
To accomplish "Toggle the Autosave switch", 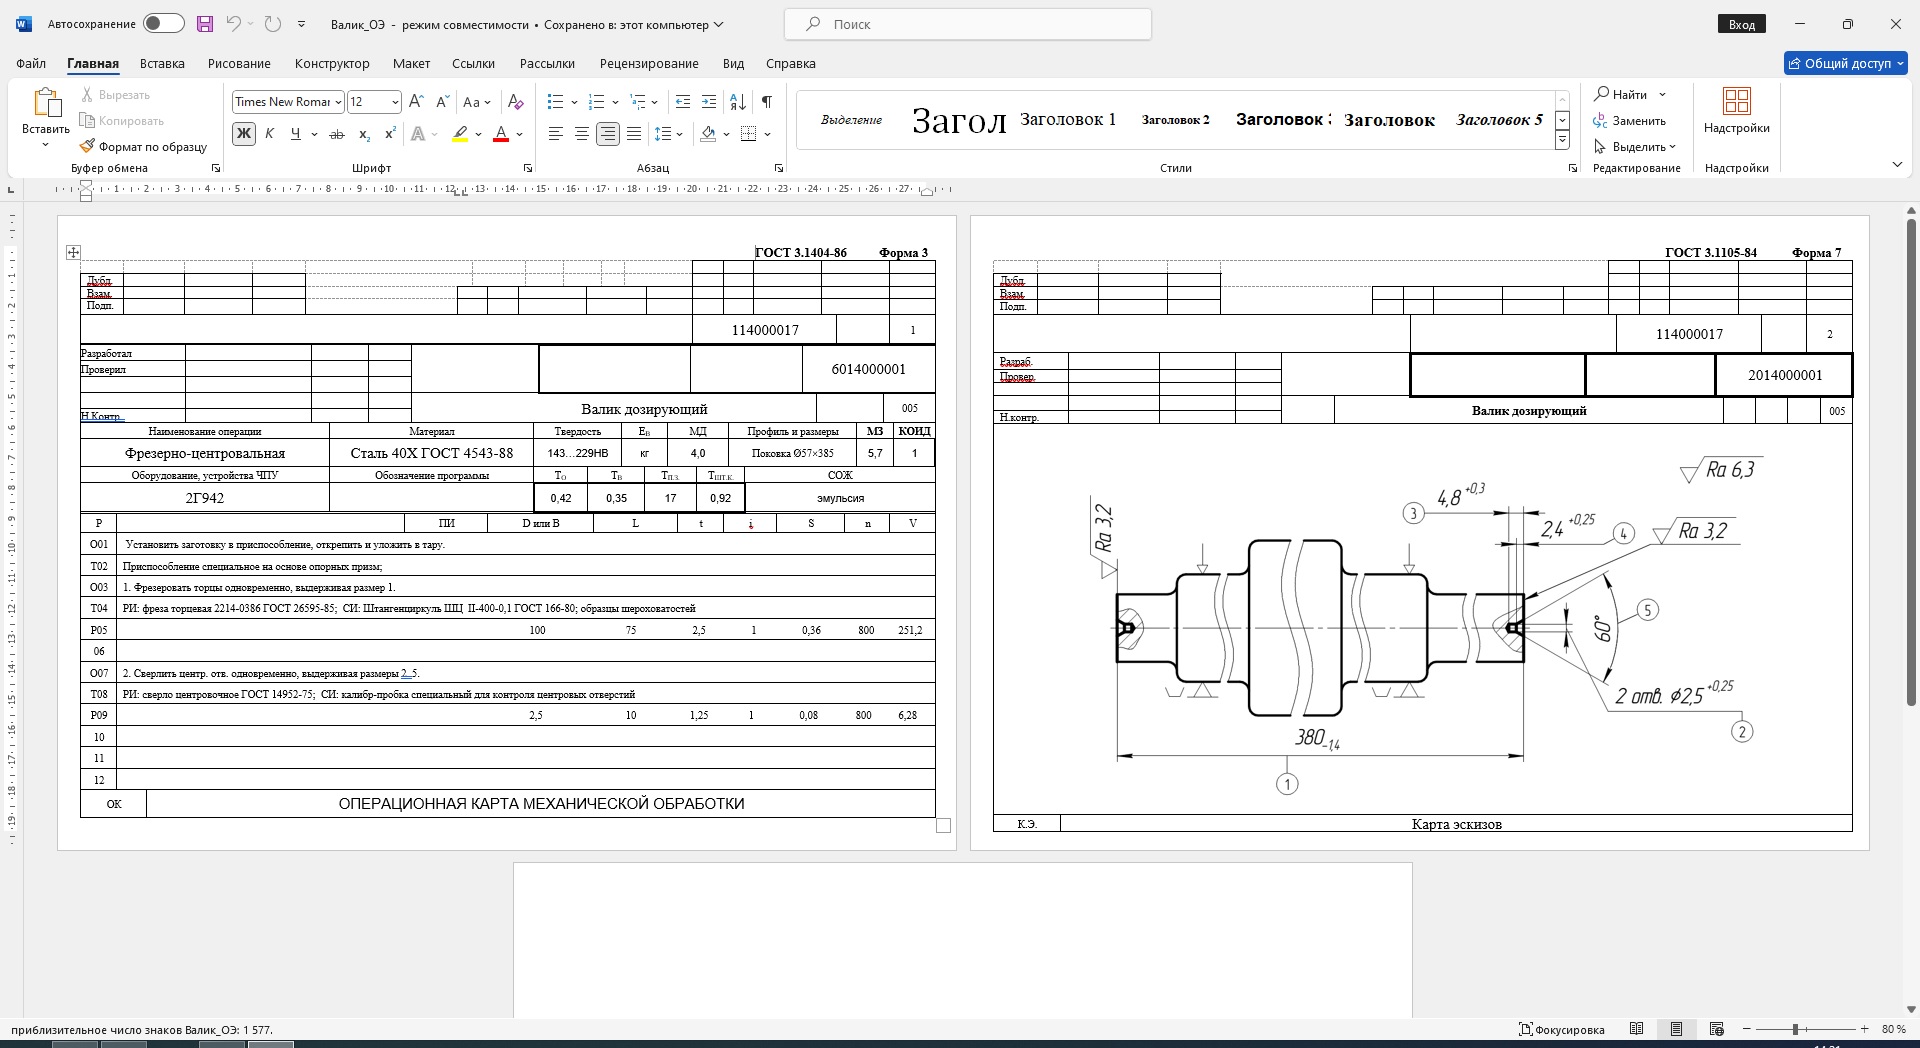I will click(163, 24).
